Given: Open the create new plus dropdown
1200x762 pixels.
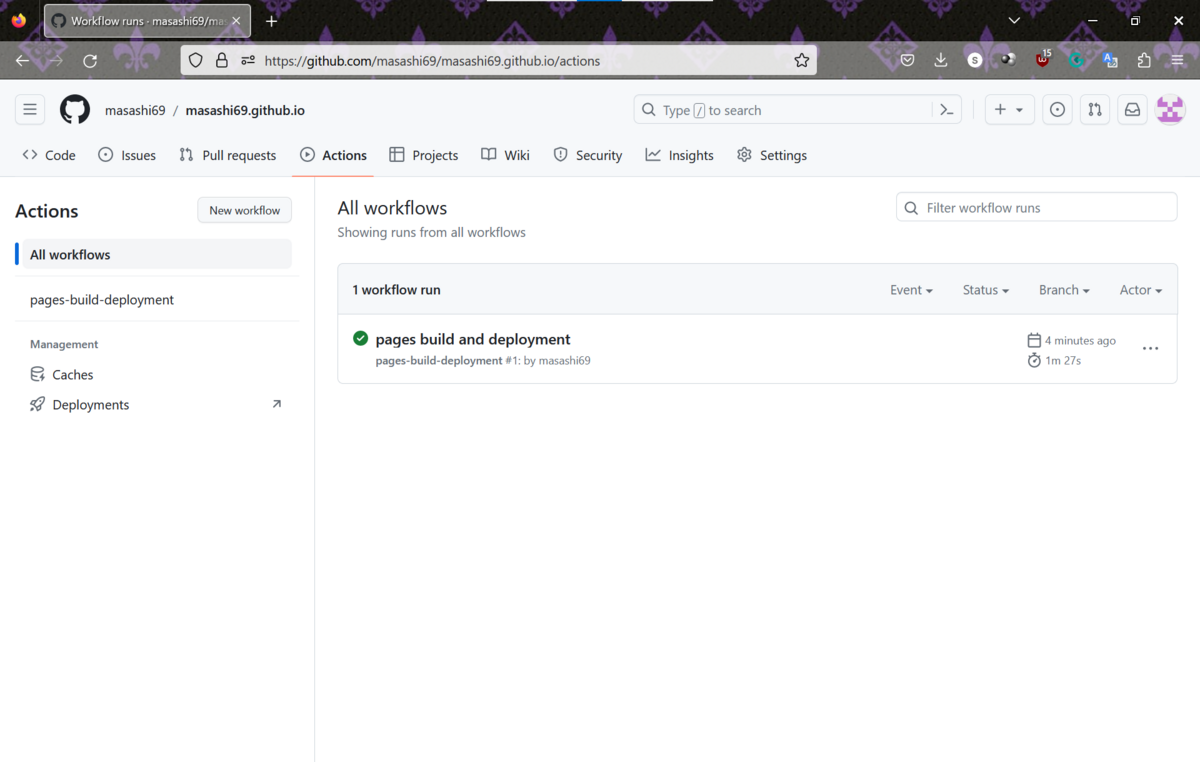Looking at the screenshot, I should coord(1009,110).
